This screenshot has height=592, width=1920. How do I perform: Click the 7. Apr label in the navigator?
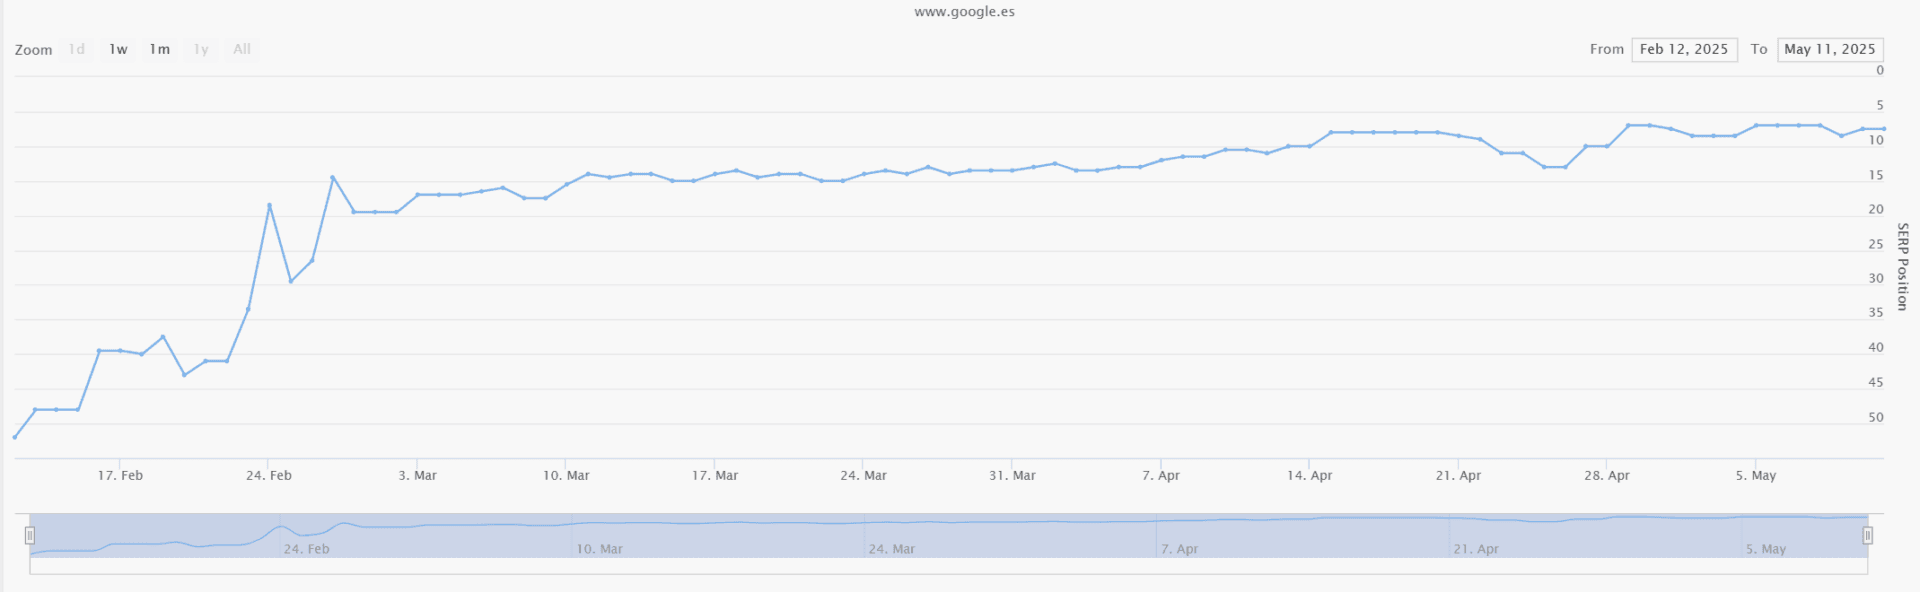click(1179, 549)
